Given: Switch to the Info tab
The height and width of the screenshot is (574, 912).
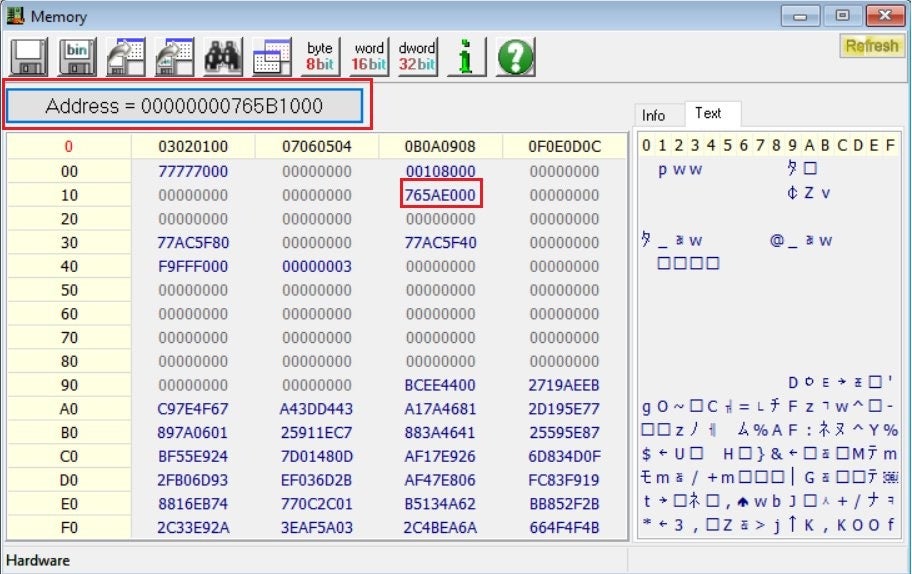Looking at the screenshot, I should 654,115.
